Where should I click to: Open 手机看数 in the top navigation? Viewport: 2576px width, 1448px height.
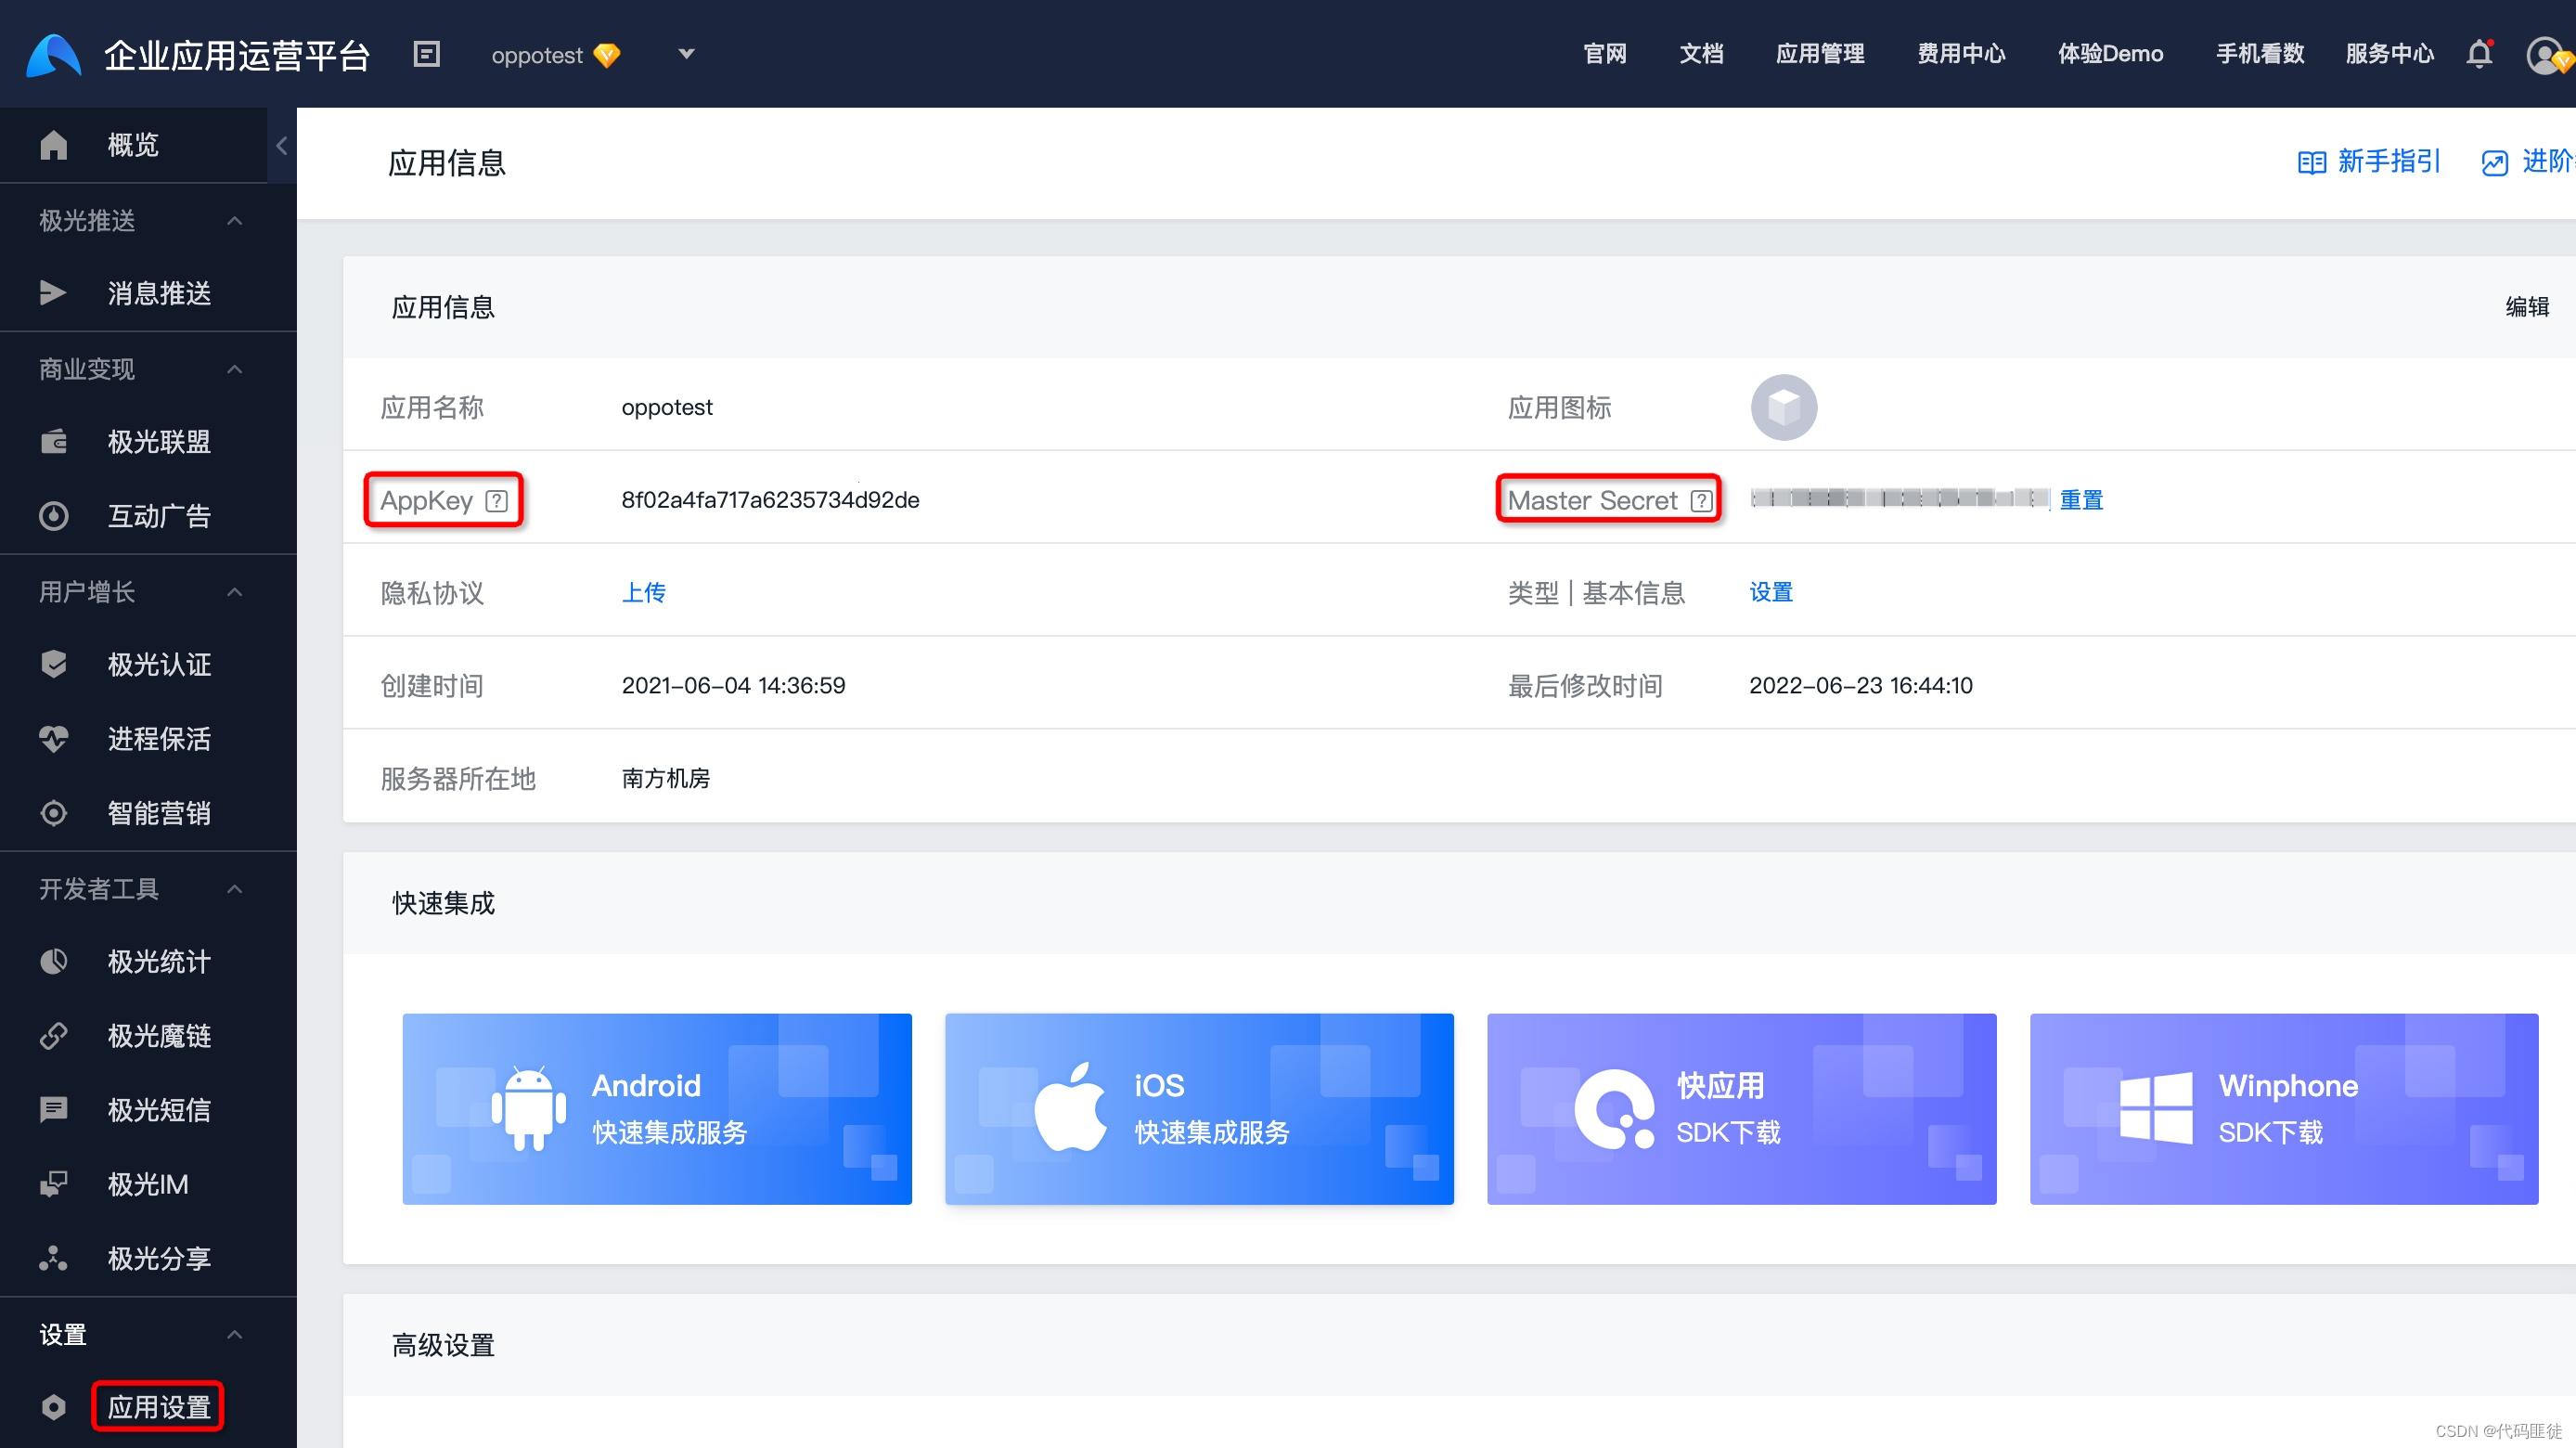click(2260, 54)
